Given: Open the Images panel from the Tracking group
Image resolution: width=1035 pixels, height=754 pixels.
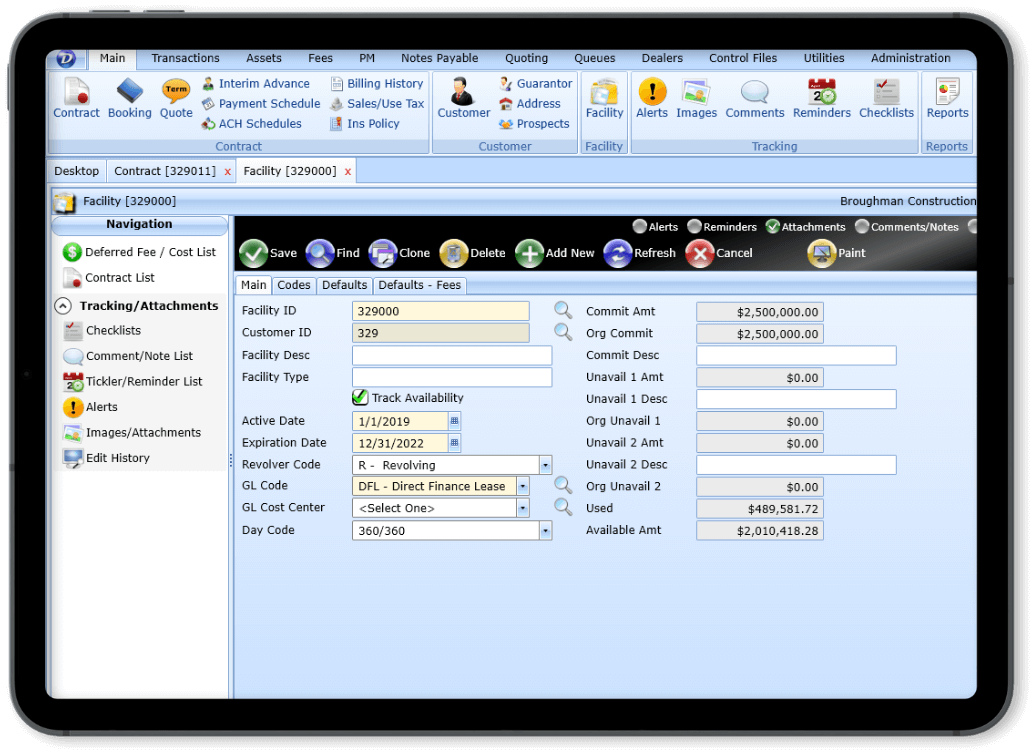Looking at the screenshot, I should click(x=696, y=95).
